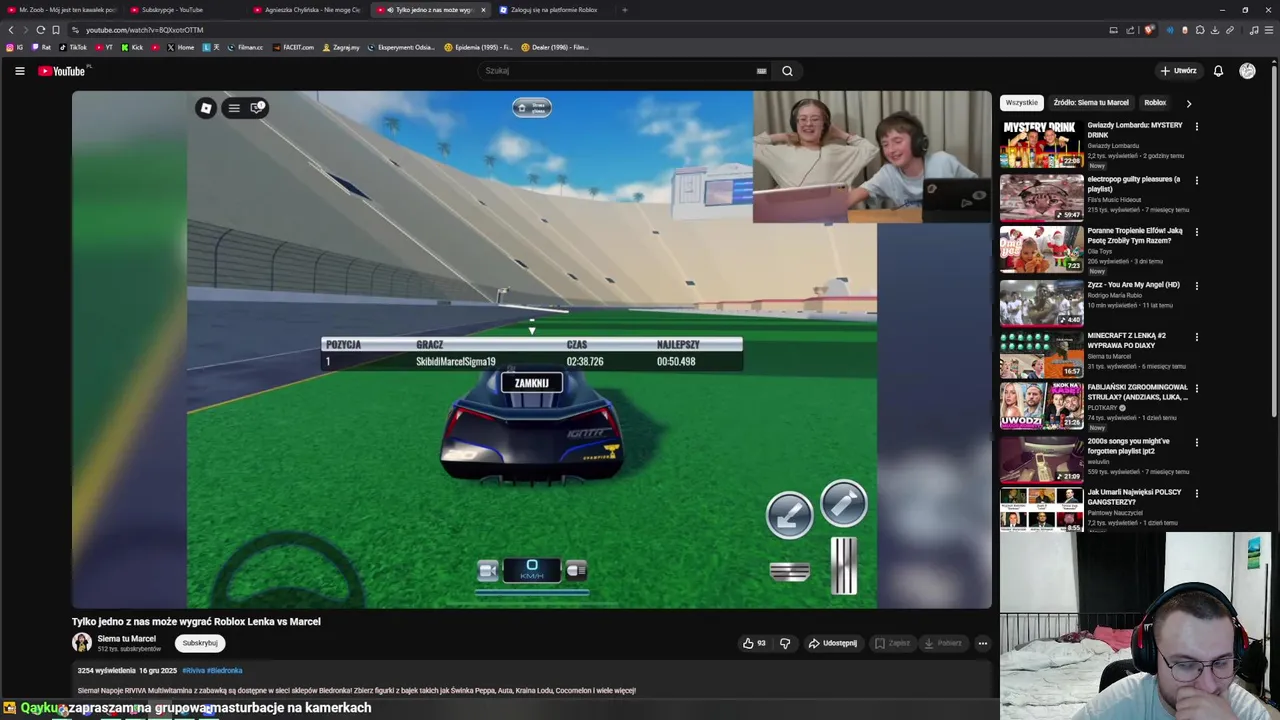Image resolution: width=1280 pixels, height=720 pixels.
Task: Click the game camera icon beside the speedometer
Action: click(x=488, y=571)
